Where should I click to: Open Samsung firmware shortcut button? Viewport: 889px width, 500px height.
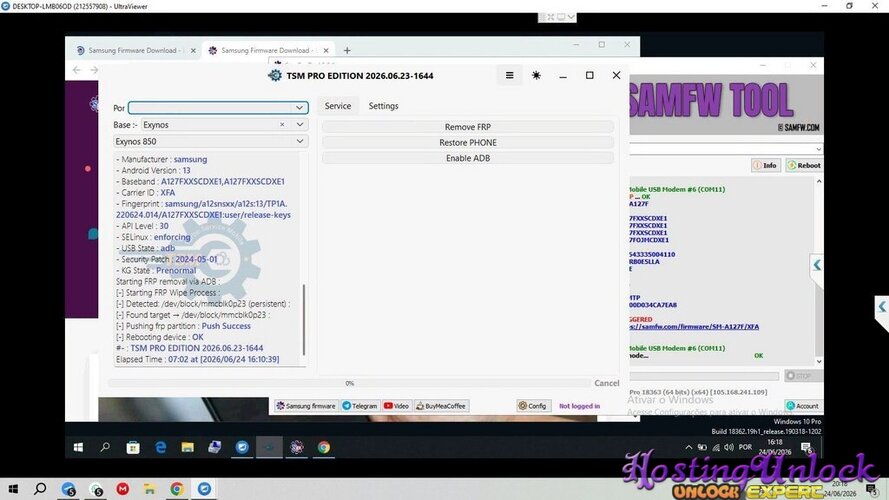tap(306, 406)
